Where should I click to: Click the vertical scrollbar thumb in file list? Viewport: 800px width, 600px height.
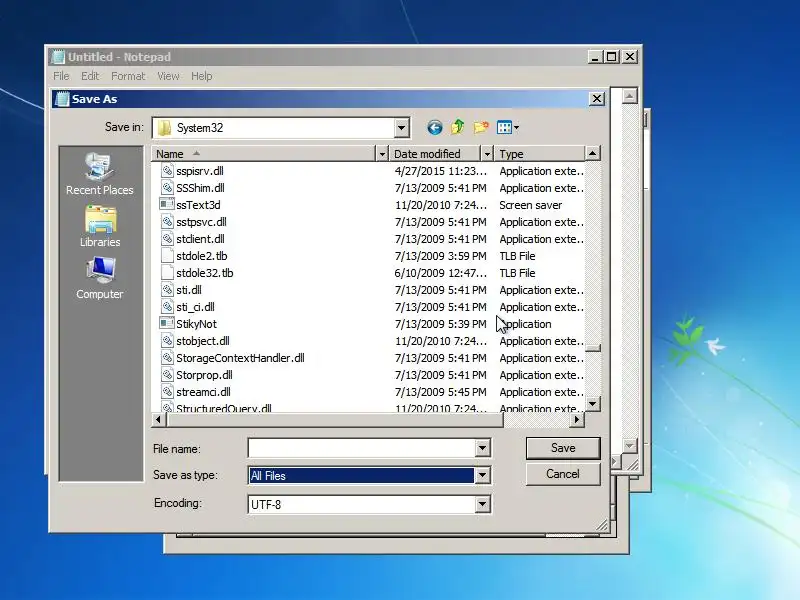[592, 348]
